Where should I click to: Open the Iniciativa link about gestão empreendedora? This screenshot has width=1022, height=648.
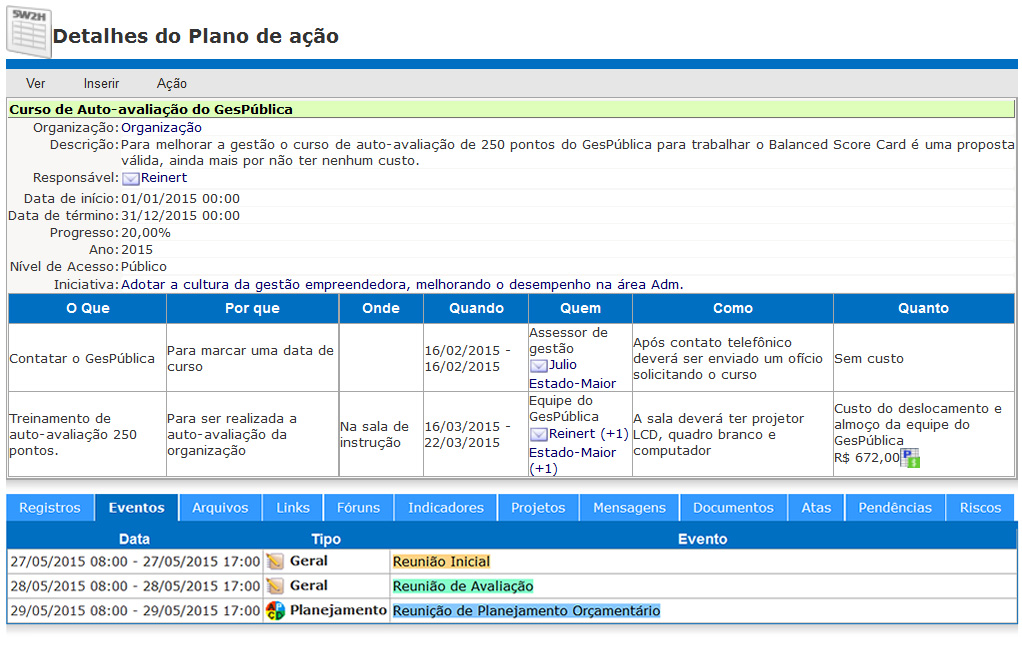[x=402, y=285]
